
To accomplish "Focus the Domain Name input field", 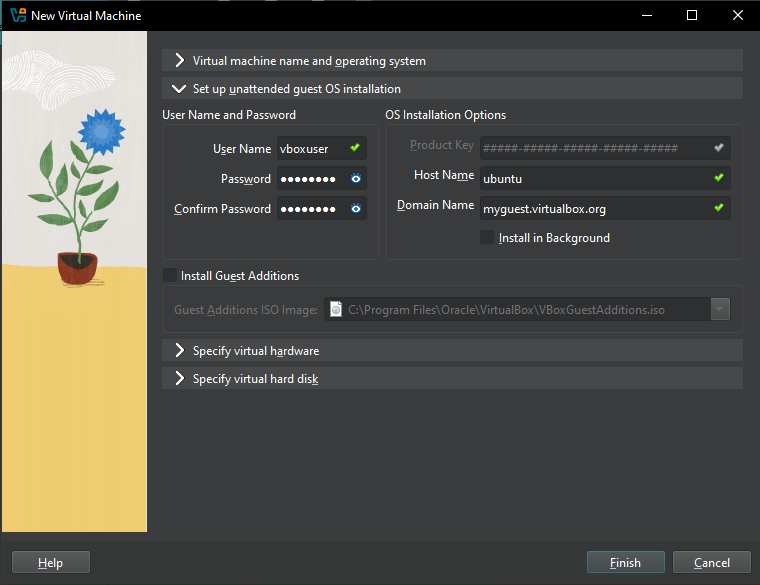I will click(593, 209).
